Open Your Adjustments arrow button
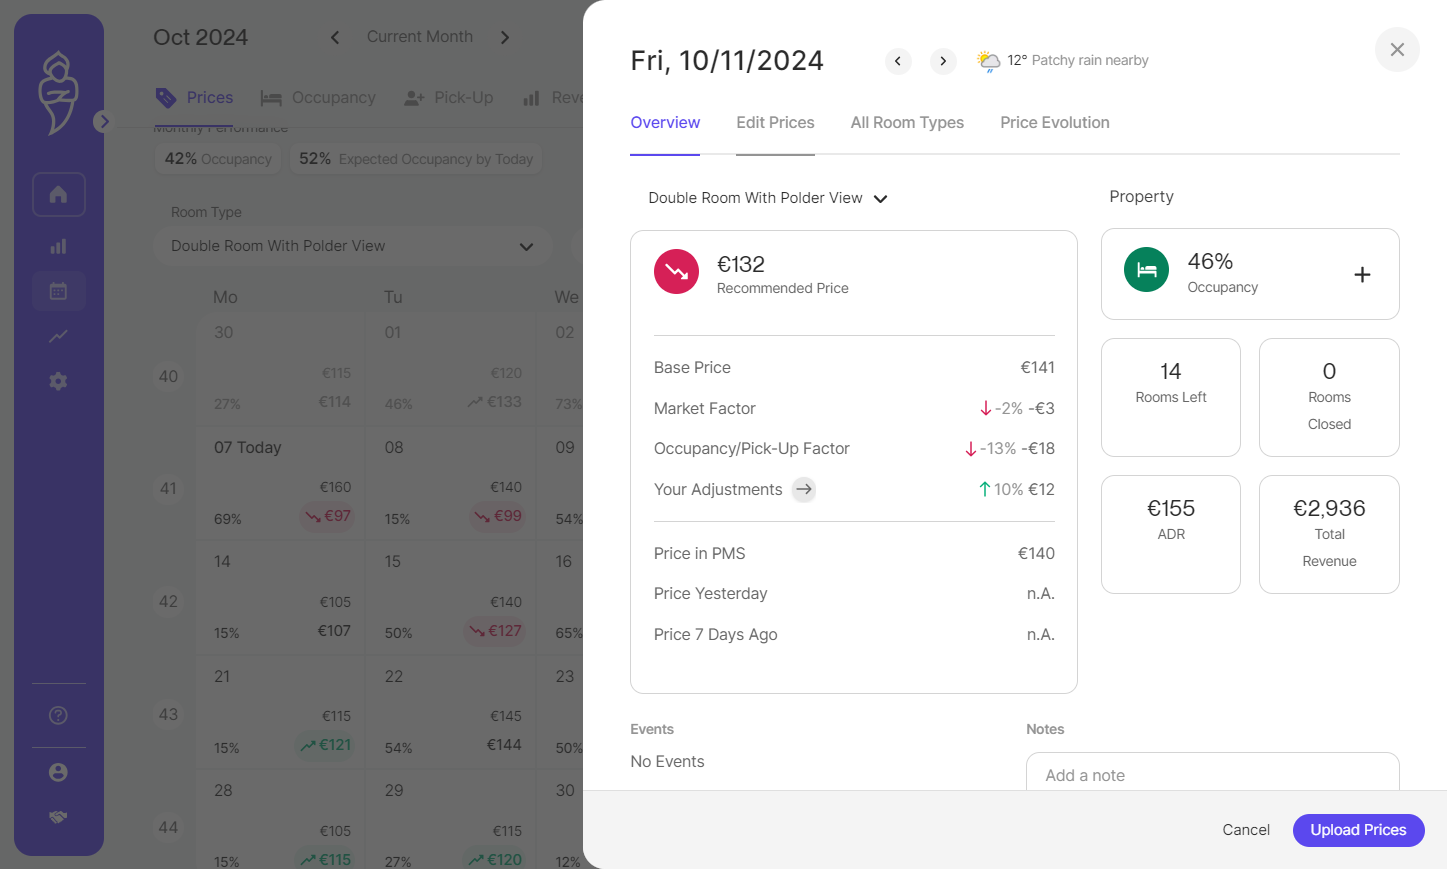This screenshot has width=1447, height=869. click(804, 489)
